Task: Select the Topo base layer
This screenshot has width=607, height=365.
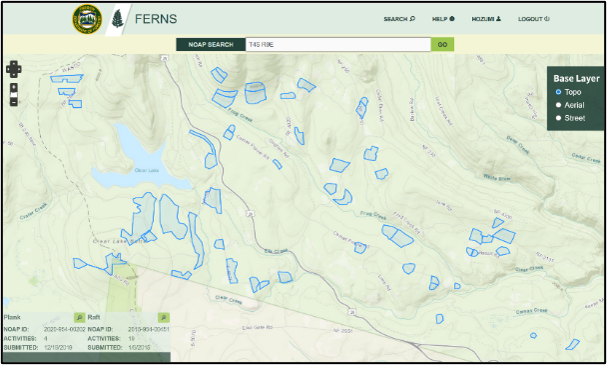Action: click(x=558, y=92)
